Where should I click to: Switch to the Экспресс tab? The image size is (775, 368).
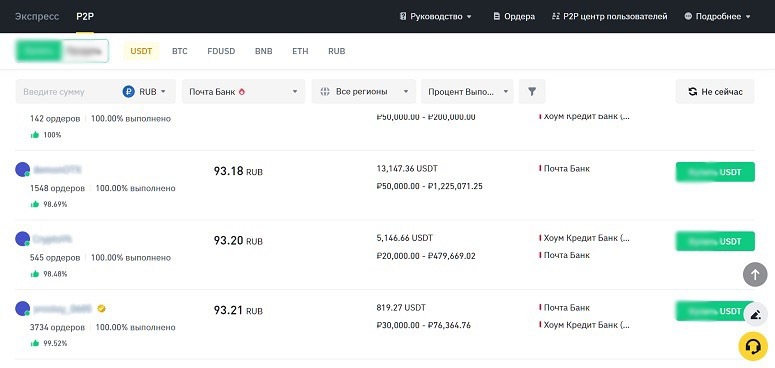click(37, 16)
